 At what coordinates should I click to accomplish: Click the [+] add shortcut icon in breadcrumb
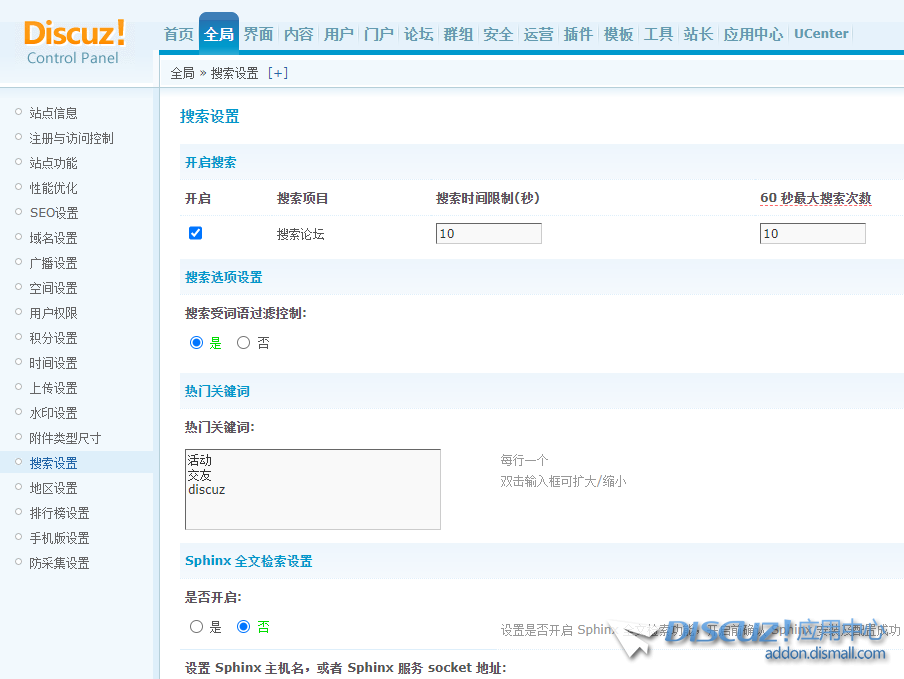pyautogui.click(x=277, y=73)
